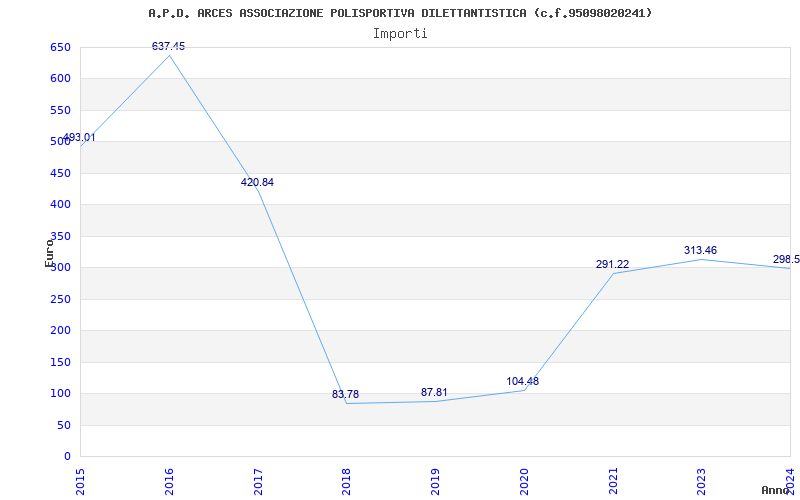
Task: Click the chart title with c.f.95098020241
Action: pos(400,13)
